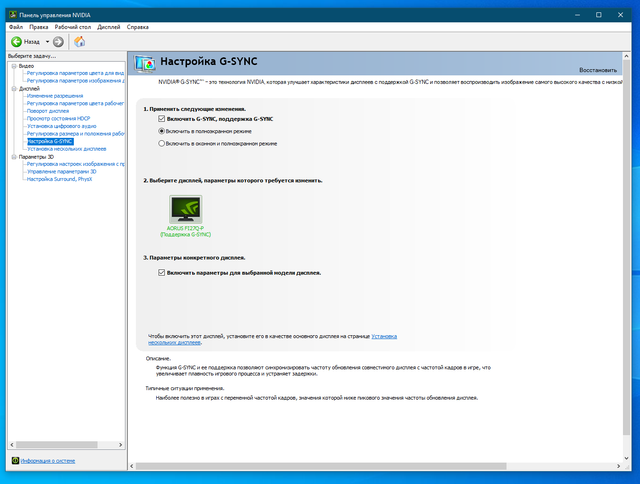This screenshot has height=484, width=640.
Task: Open 'Информация о системе' link
Action: 48,461
